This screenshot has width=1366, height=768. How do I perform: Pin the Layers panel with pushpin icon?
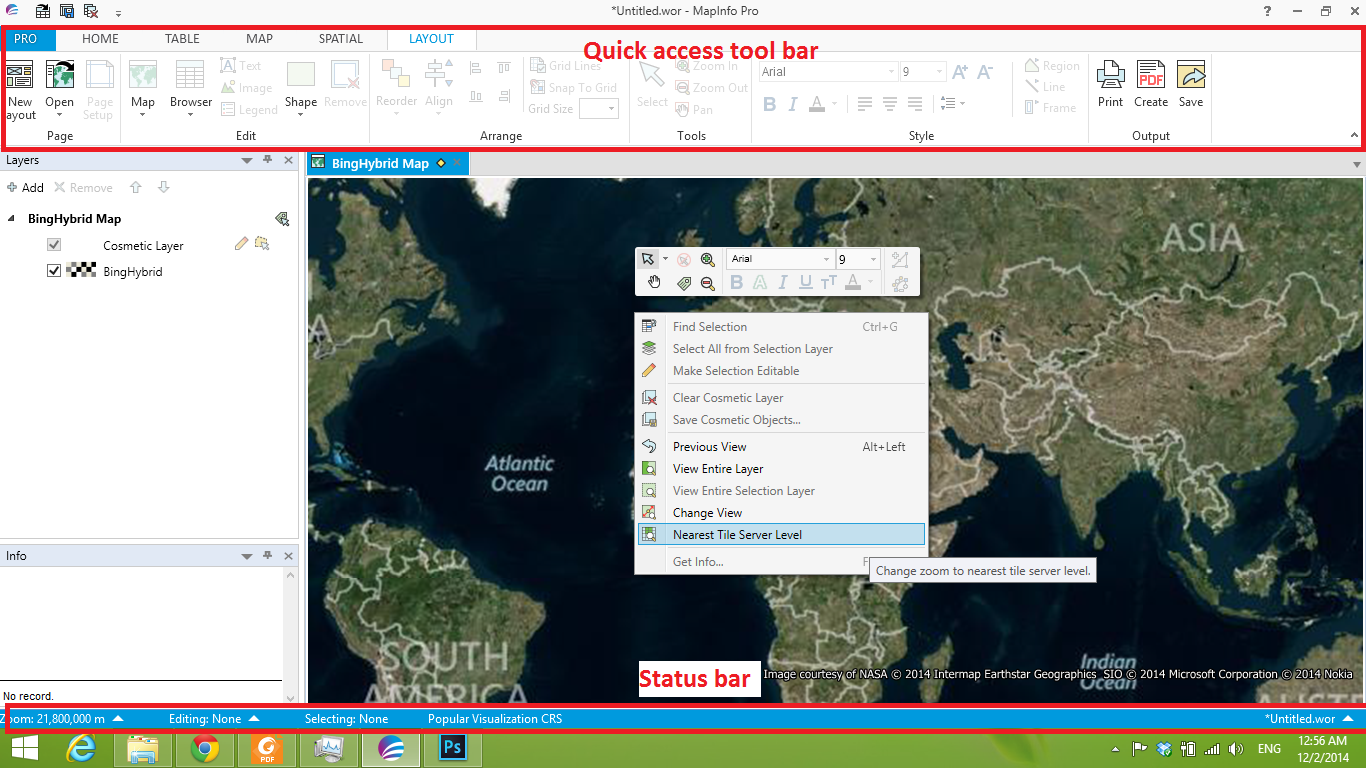(x=268, y=160)
